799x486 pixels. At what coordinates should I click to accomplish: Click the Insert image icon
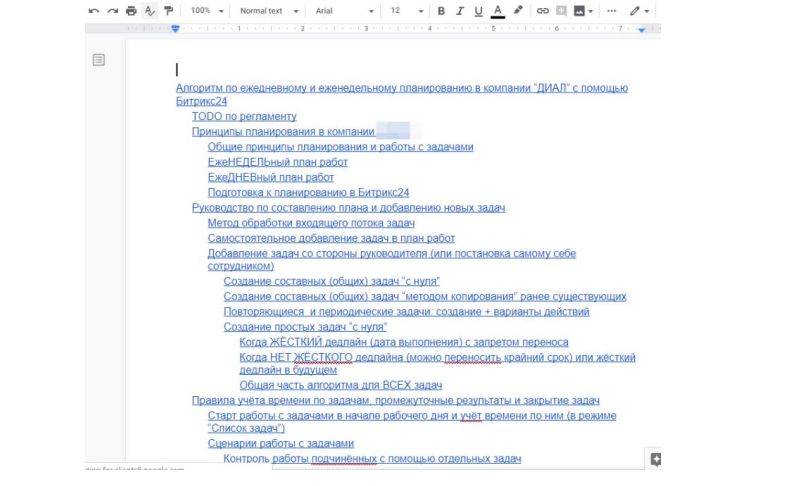click(579, 11)
